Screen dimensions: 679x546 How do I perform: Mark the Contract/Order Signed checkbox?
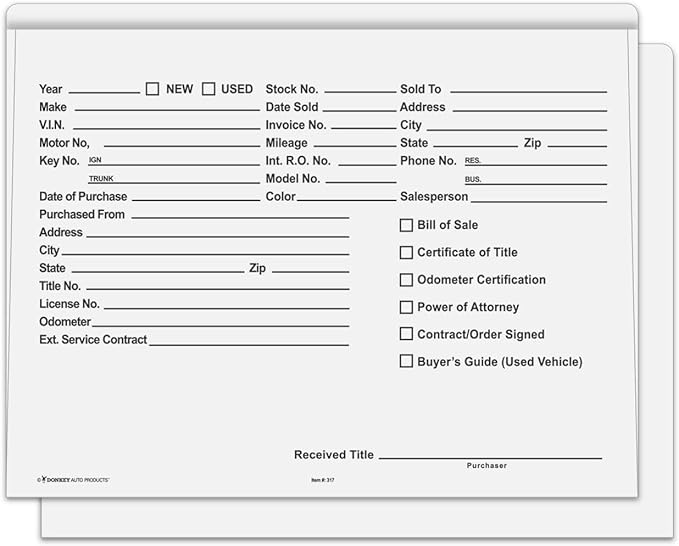coord(406,334)
